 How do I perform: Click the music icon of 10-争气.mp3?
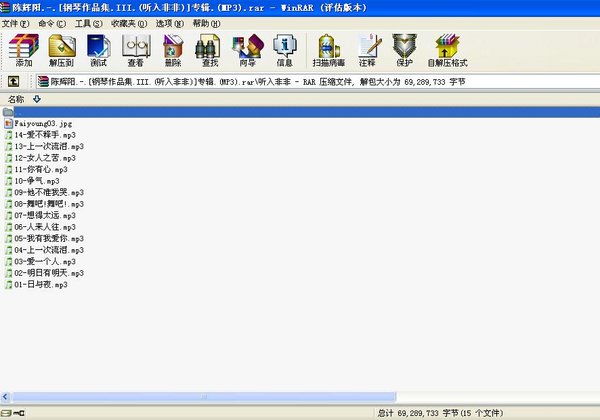pyautogui.click(x=8, y=181)
